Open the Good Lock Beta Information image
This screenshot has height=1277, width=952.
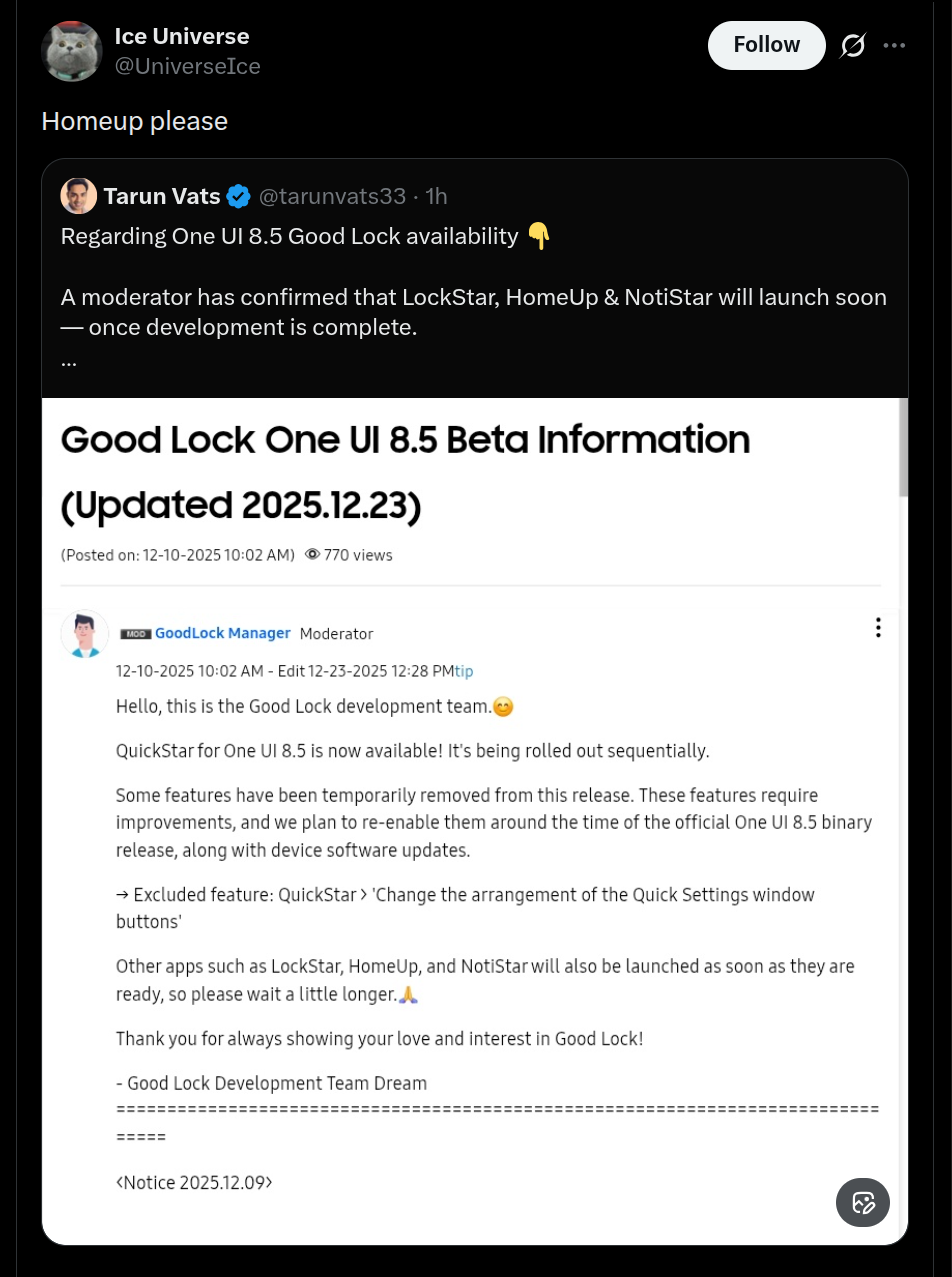pyautogui.click(x=475, y=820)
